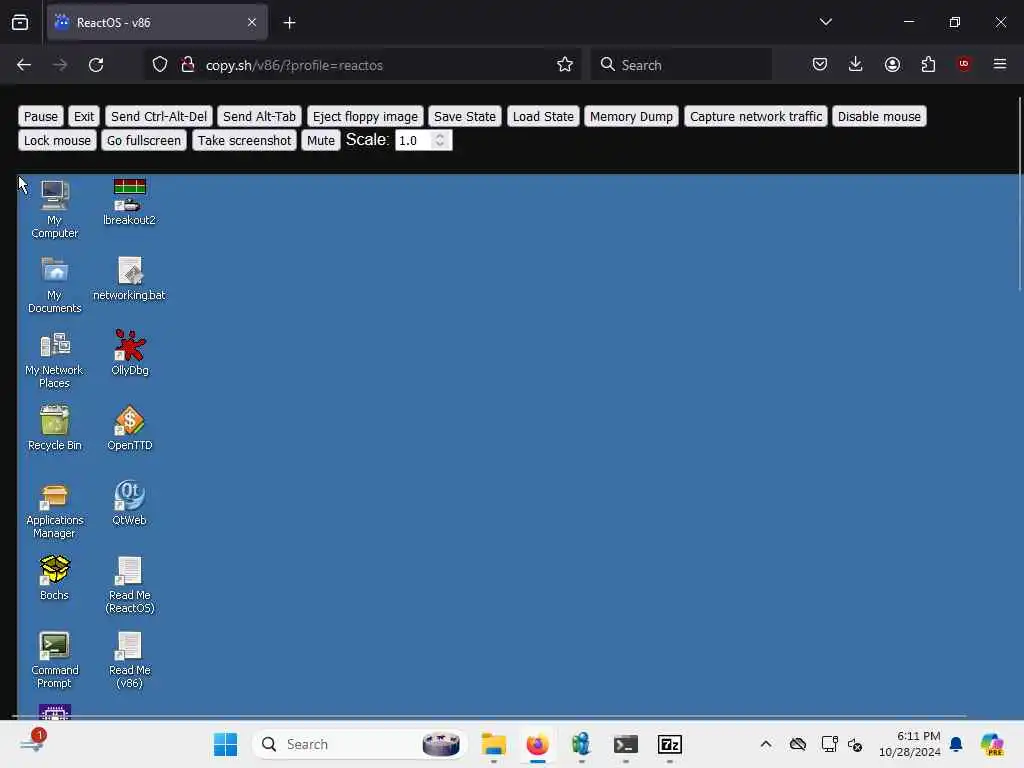The width and height of the screenshot is (1024, 768).
Task: Start Capture network traffic
Action: [x=756, y=116]
